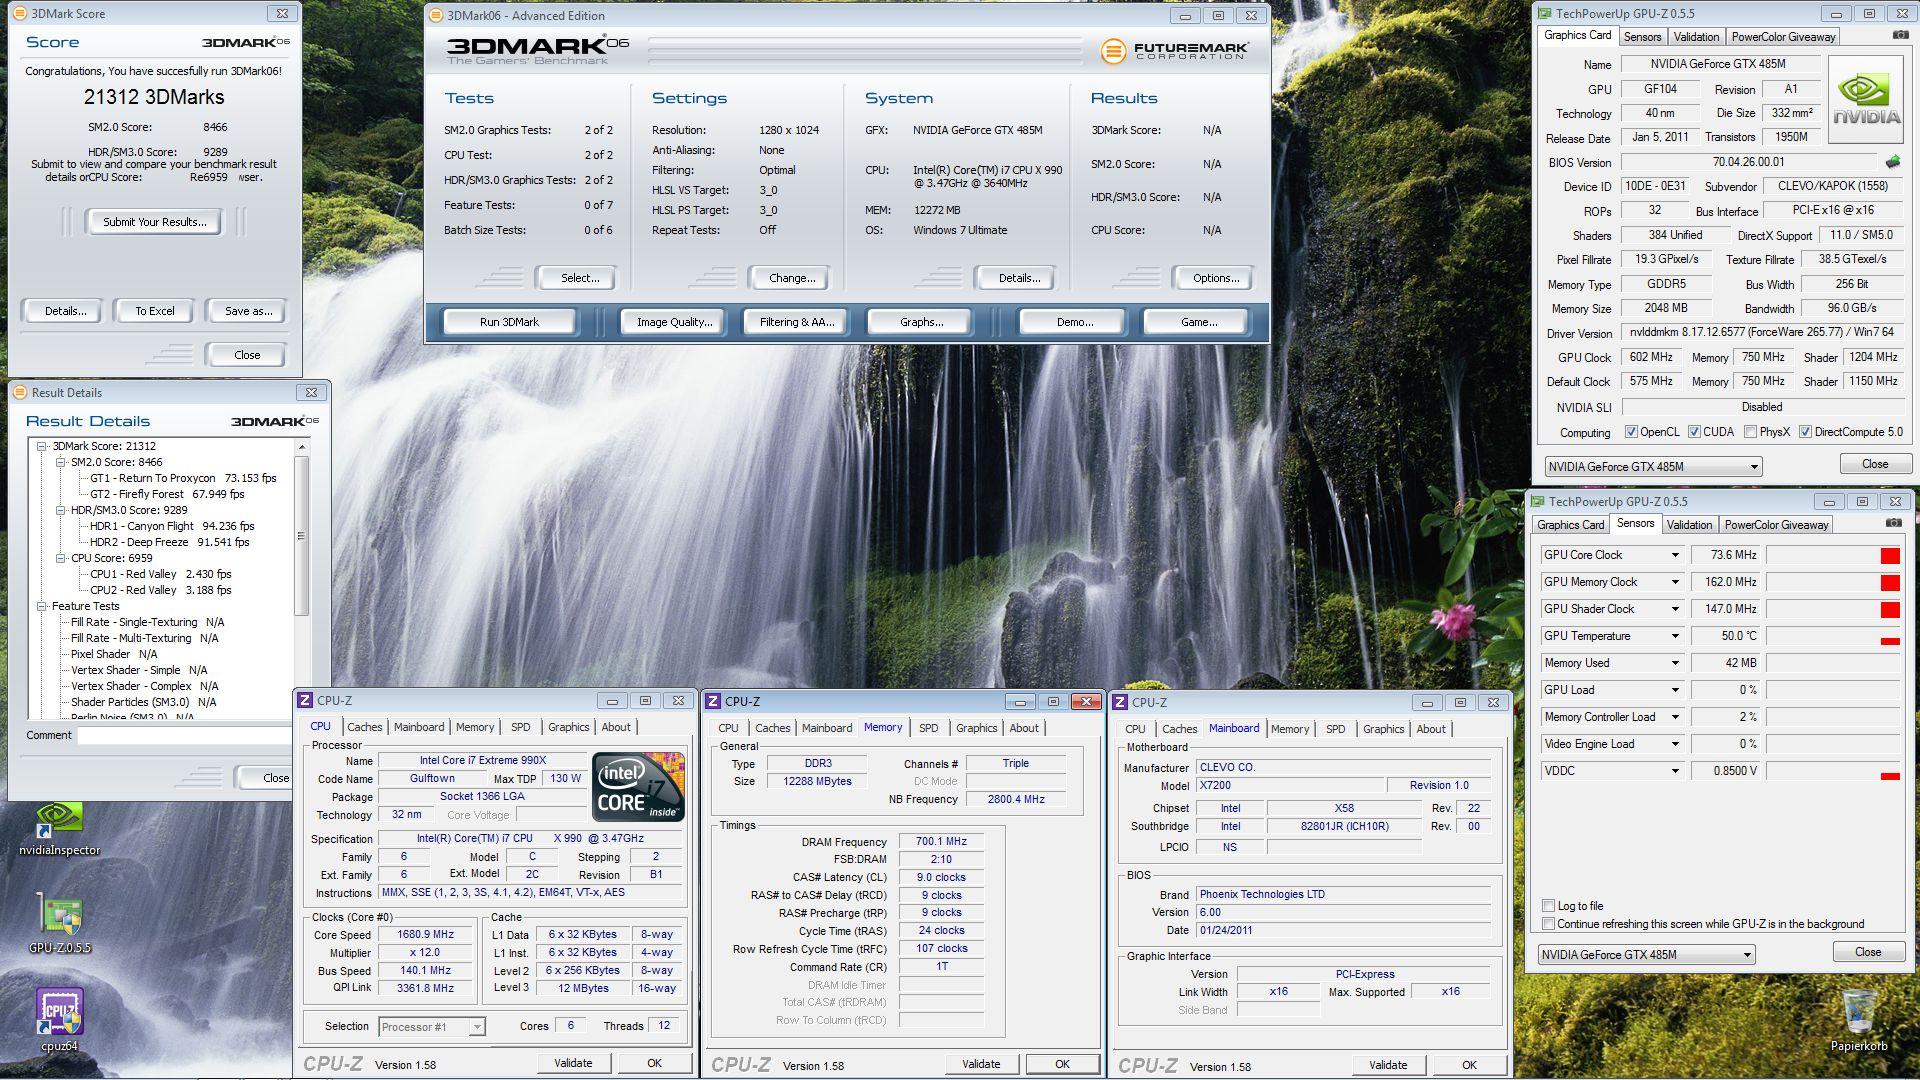
Task: Open GPU Temperature sensor dropdown
Action: [1675, 636]
